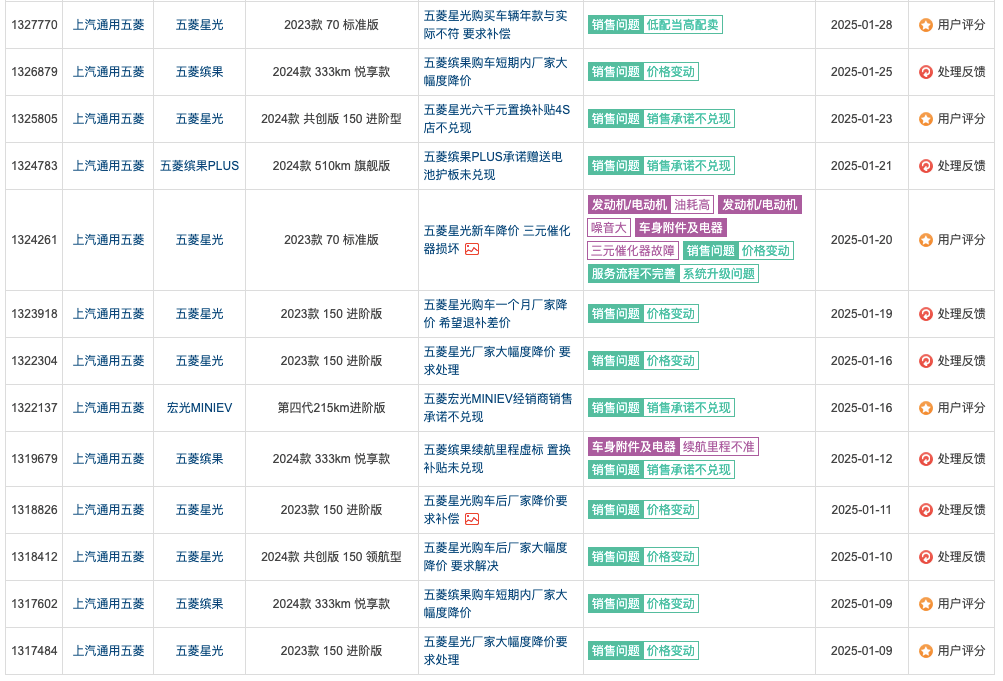Click user rating icon for complaint 1322137
This screenshot has height=681, width=1003.
point(925,408)
